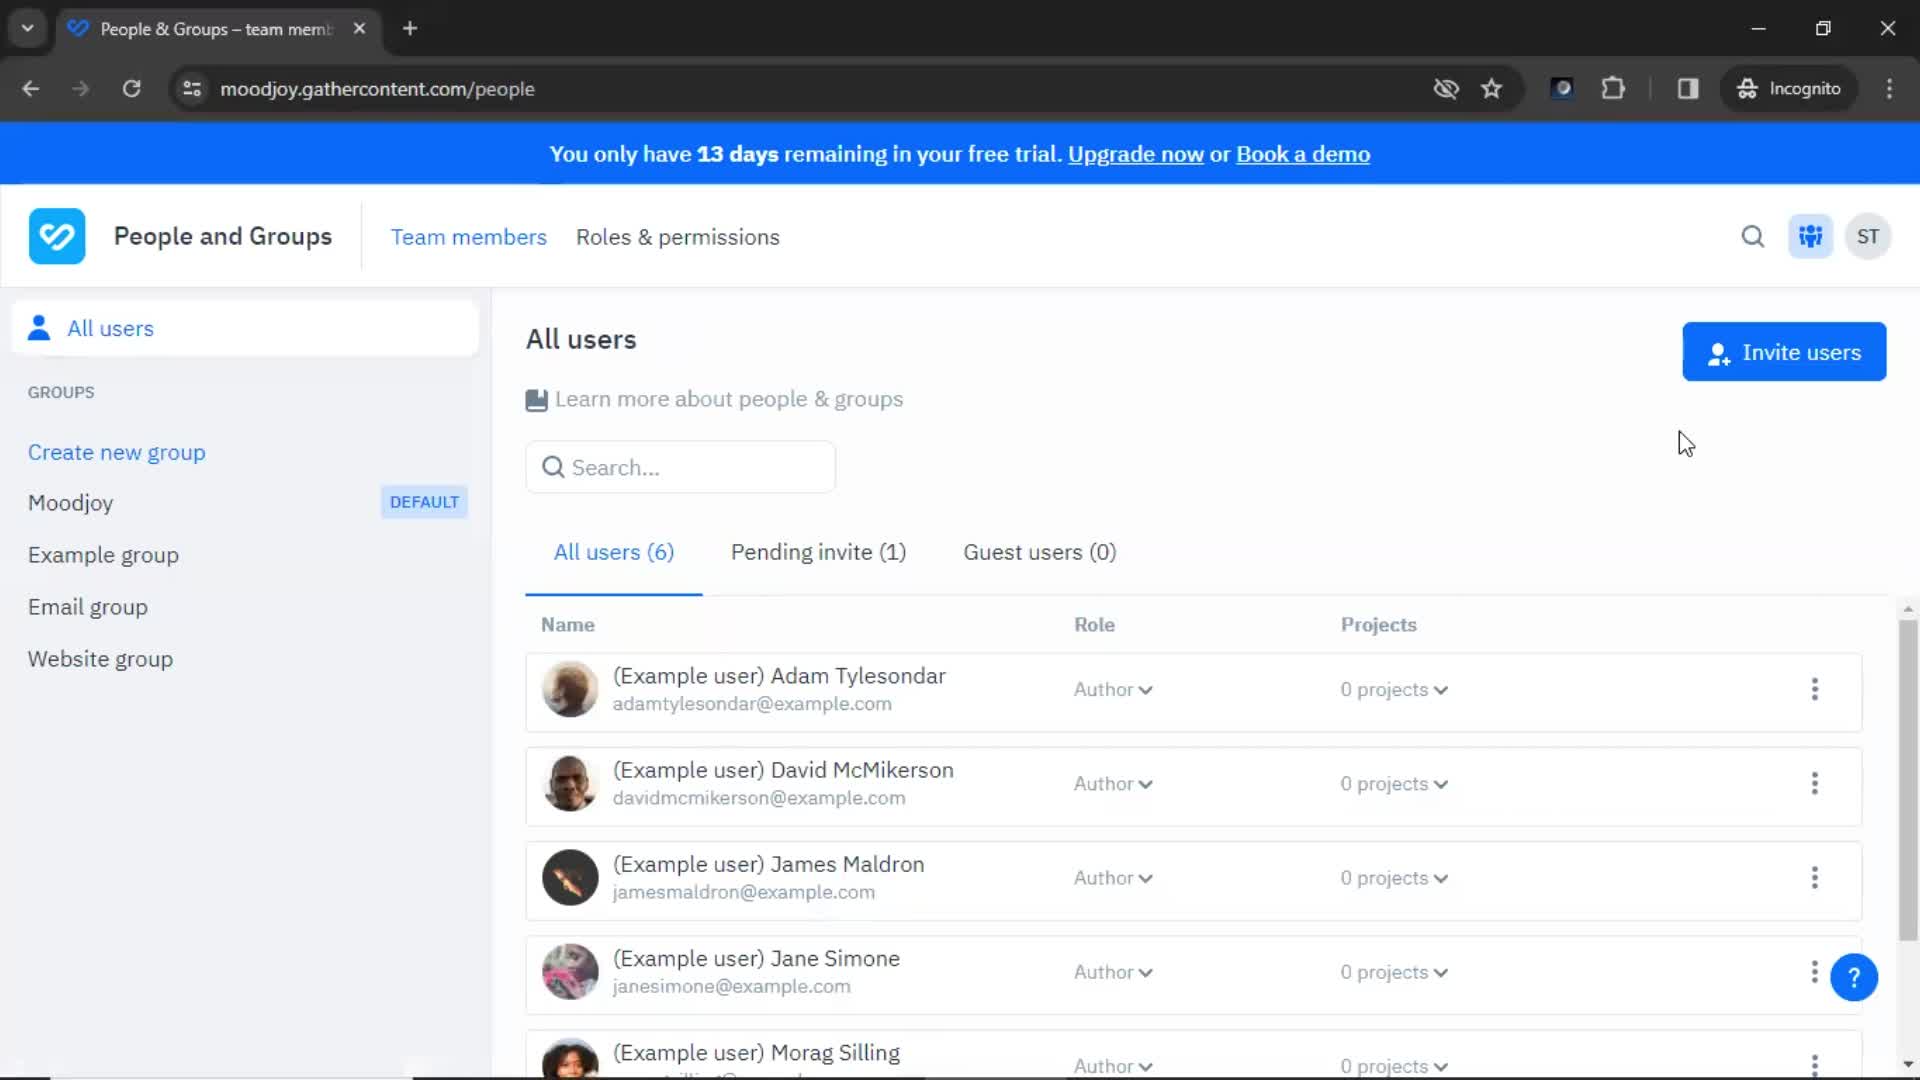
Task: Switch to Pending invite tab
Action: point(818,551)
